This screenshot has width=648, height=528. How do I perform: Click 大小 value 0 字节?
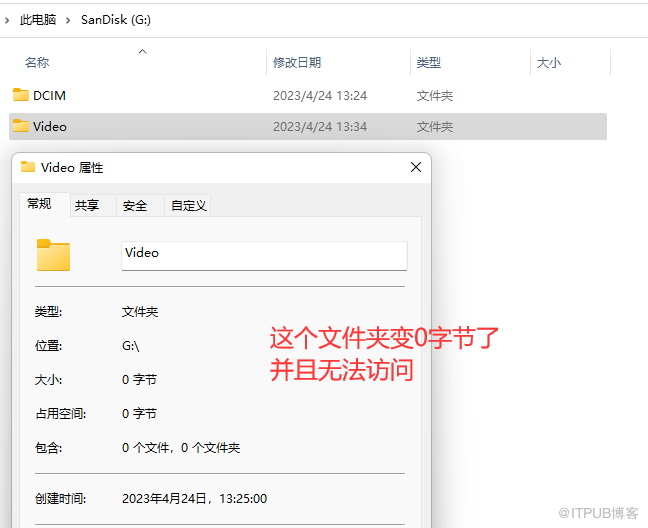(x=139, y=379)
